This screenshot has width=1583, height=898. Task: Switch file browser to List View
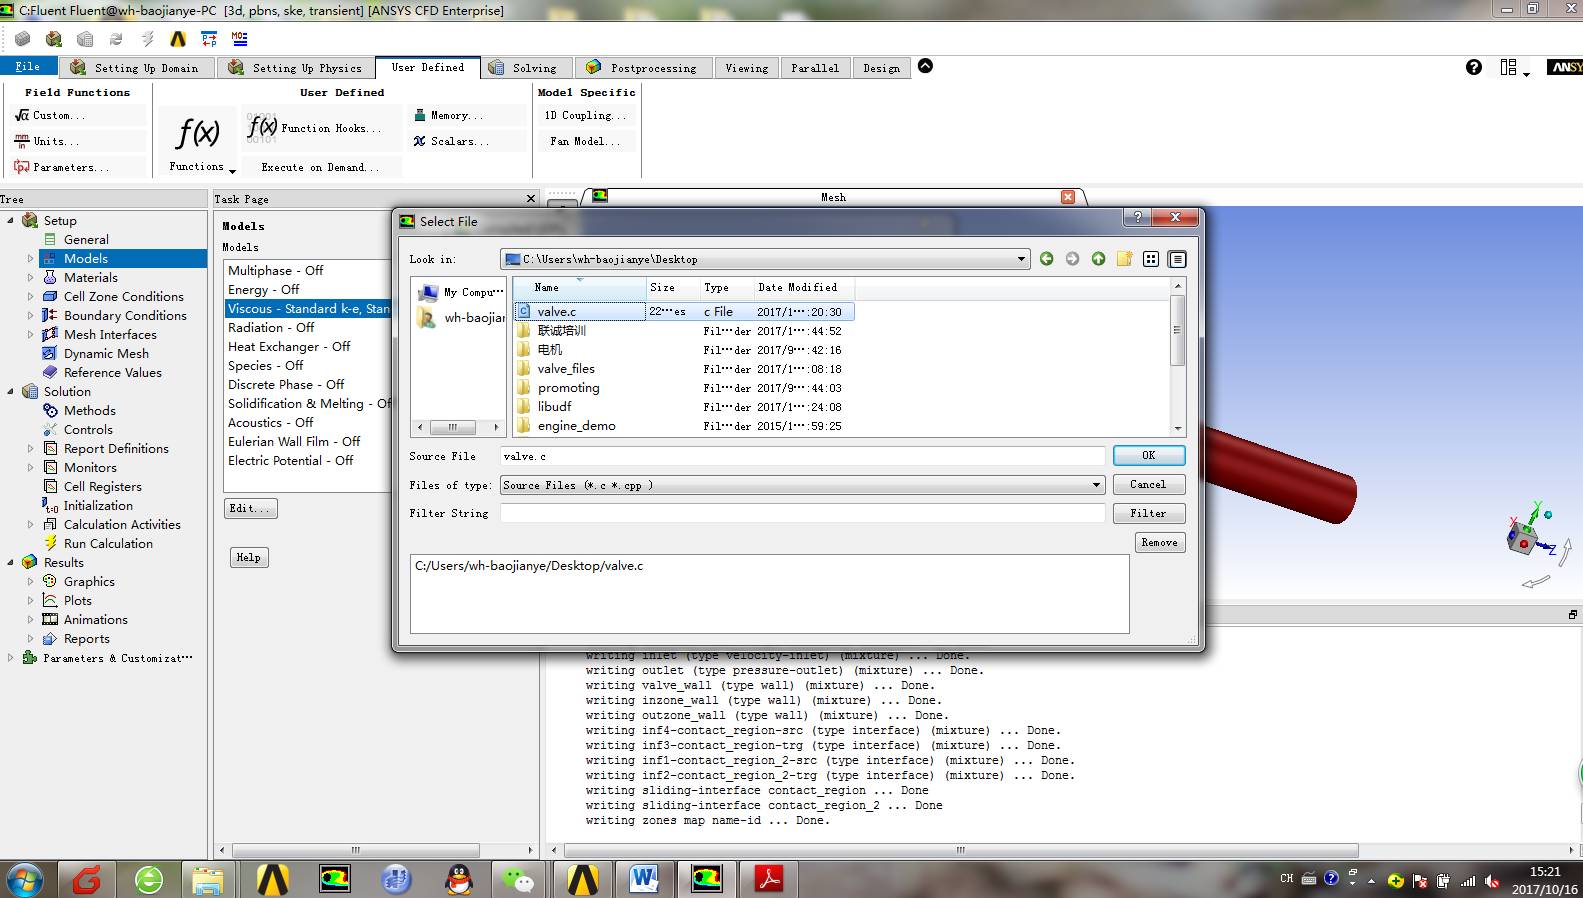1151,259
